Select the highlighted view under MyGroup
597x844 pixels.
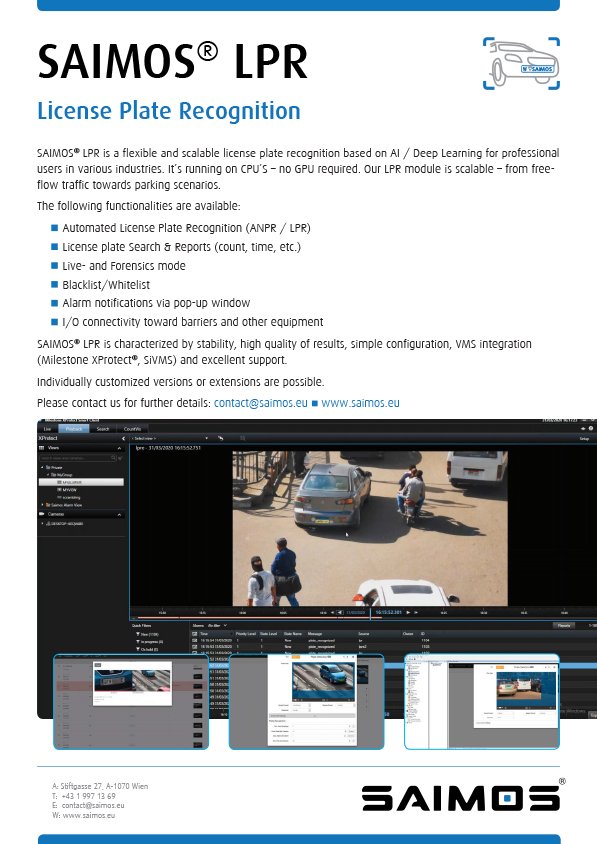coord(81,482)
